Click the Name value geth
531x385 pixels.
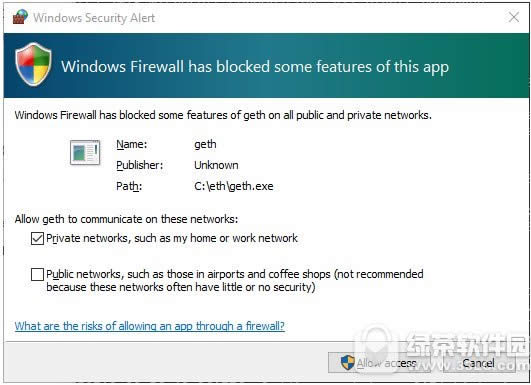pos(205,145)
